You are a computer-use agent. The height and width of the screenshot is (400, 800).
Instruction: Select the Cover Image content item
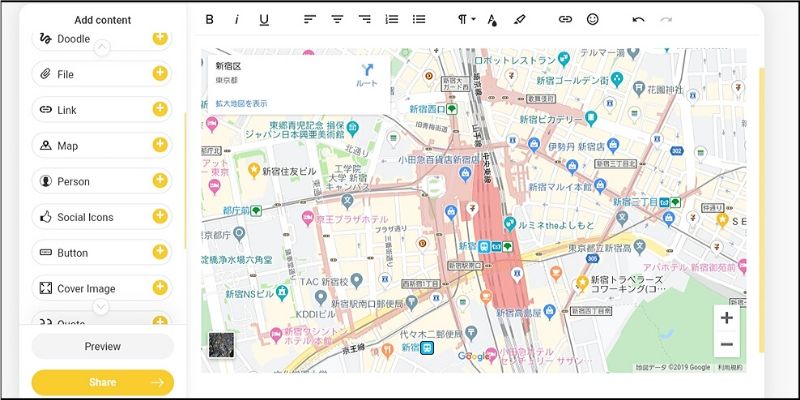click(102, 288)
